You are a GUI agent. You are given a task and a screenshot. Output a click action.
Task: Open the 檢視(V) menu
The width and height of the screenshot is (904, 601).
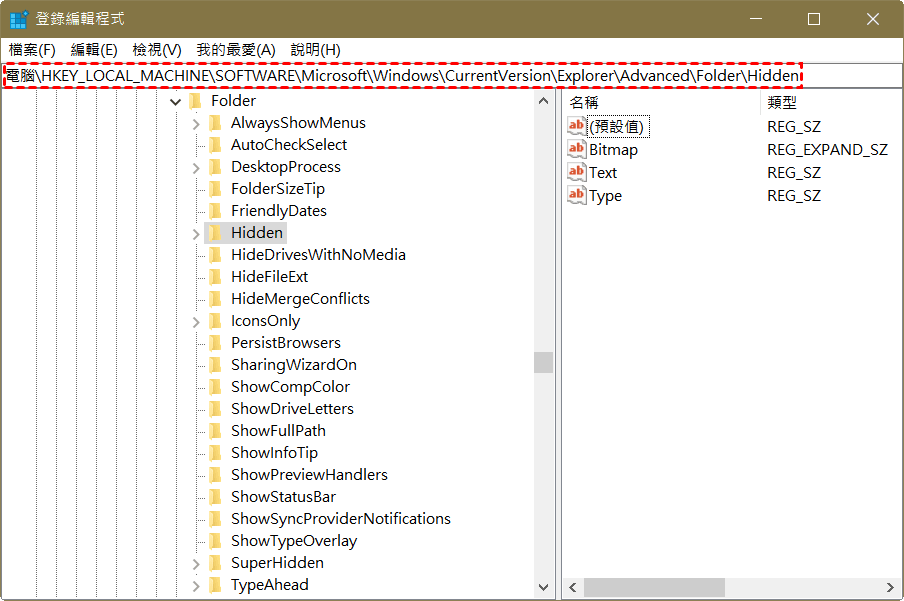pyautogui.click(x=157, y=50)
